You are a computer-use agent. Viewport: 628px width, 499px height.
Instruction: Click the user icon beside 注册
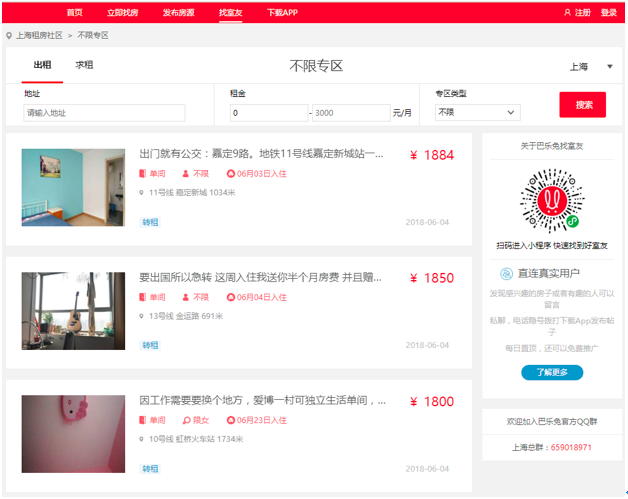click(x=567, y=12)
